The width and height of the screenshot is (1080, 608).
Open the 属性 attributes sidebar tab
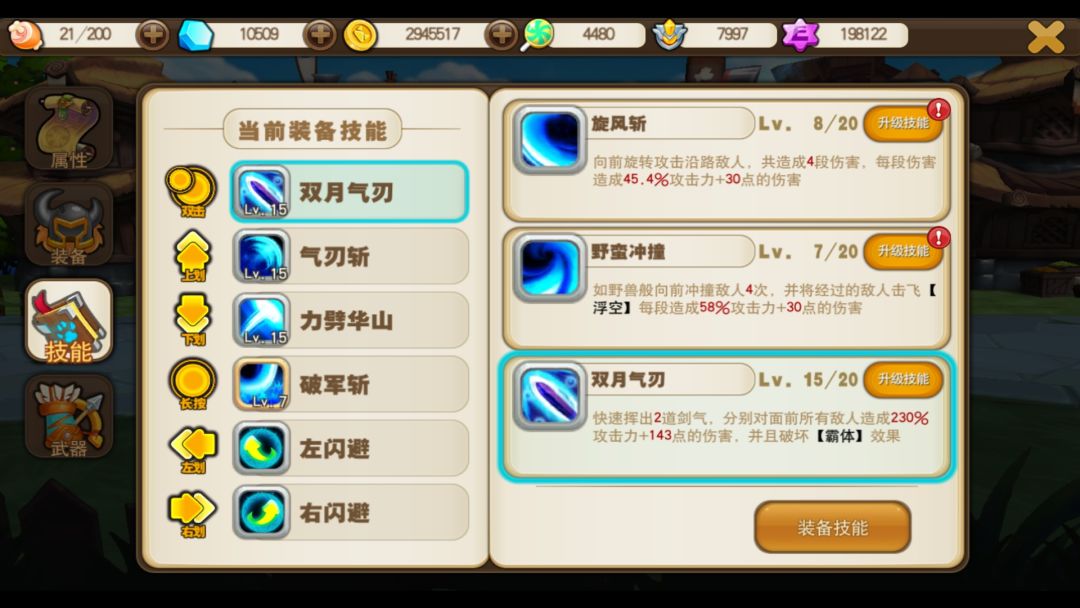[x=69, y=129]
